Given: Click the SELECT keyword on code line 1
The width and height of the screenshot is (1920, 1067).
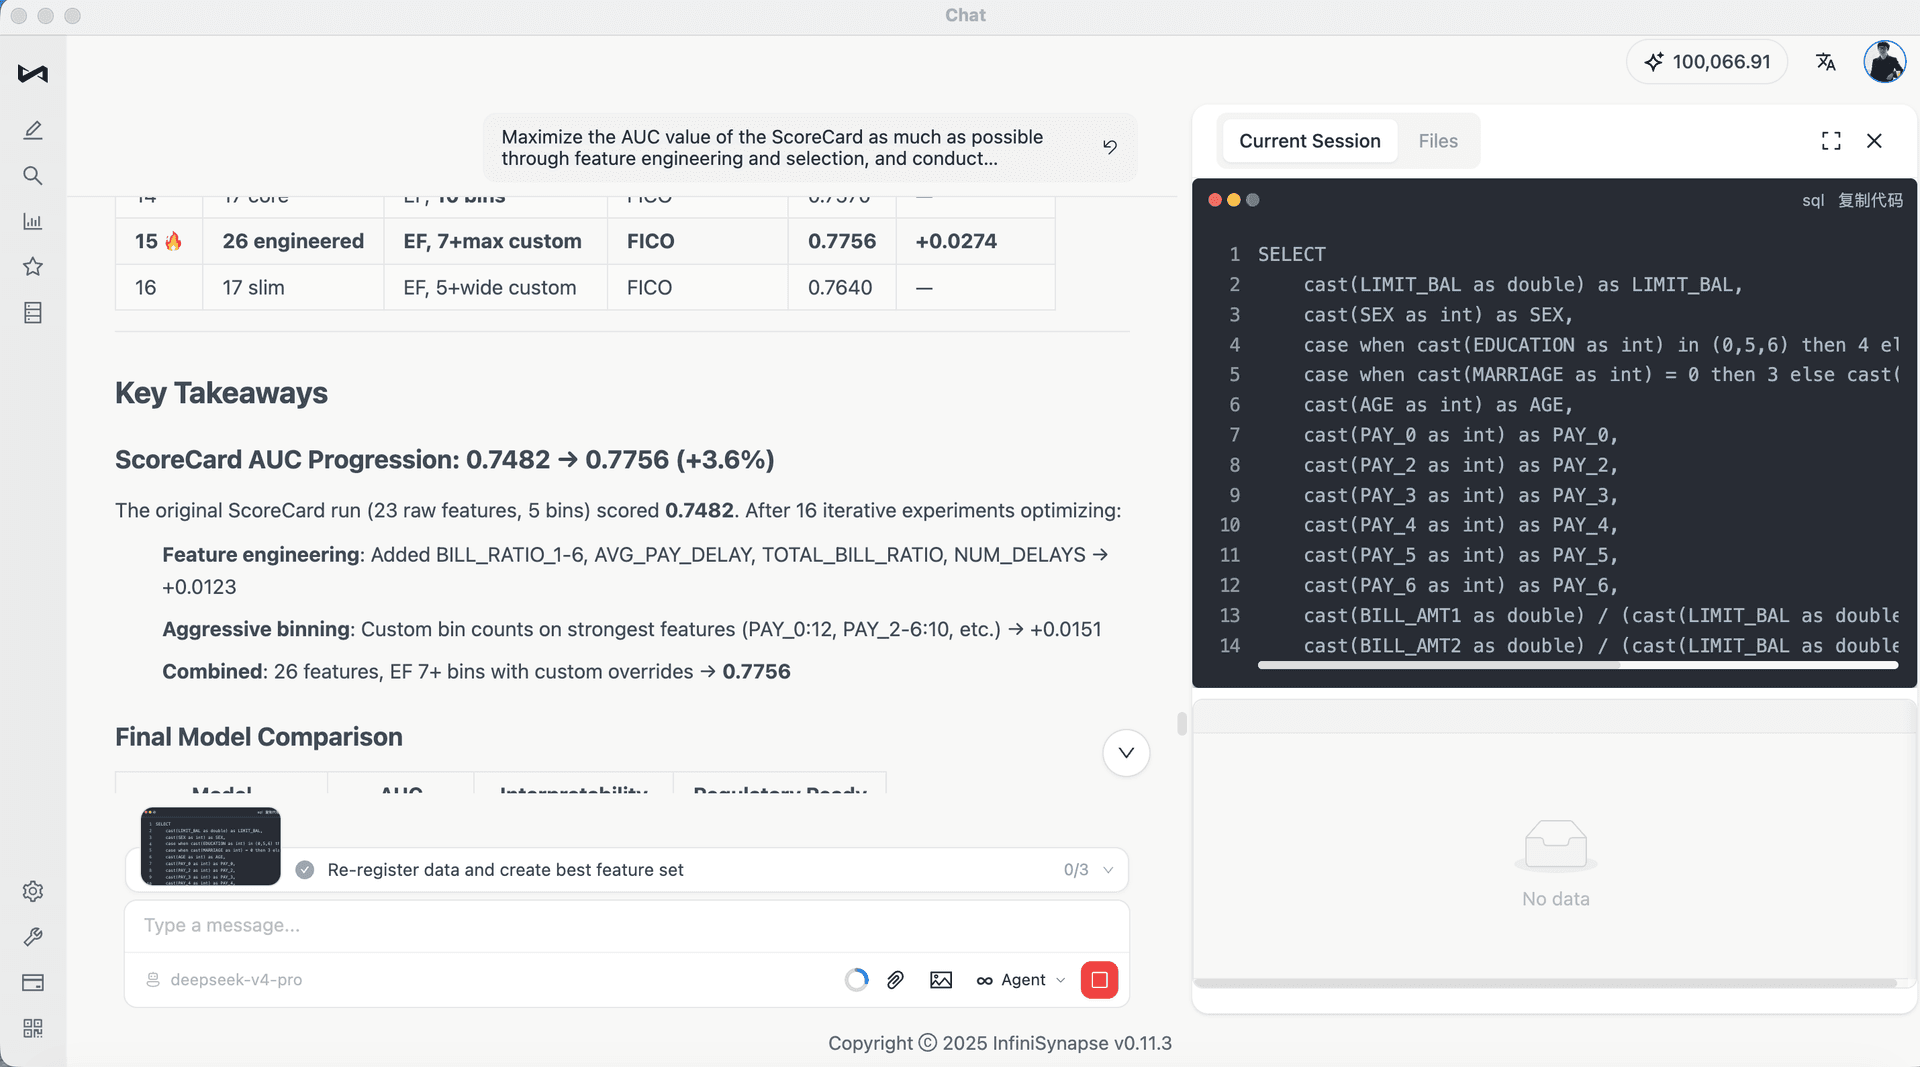Looking at the screenshot, I should [1292, 254].
